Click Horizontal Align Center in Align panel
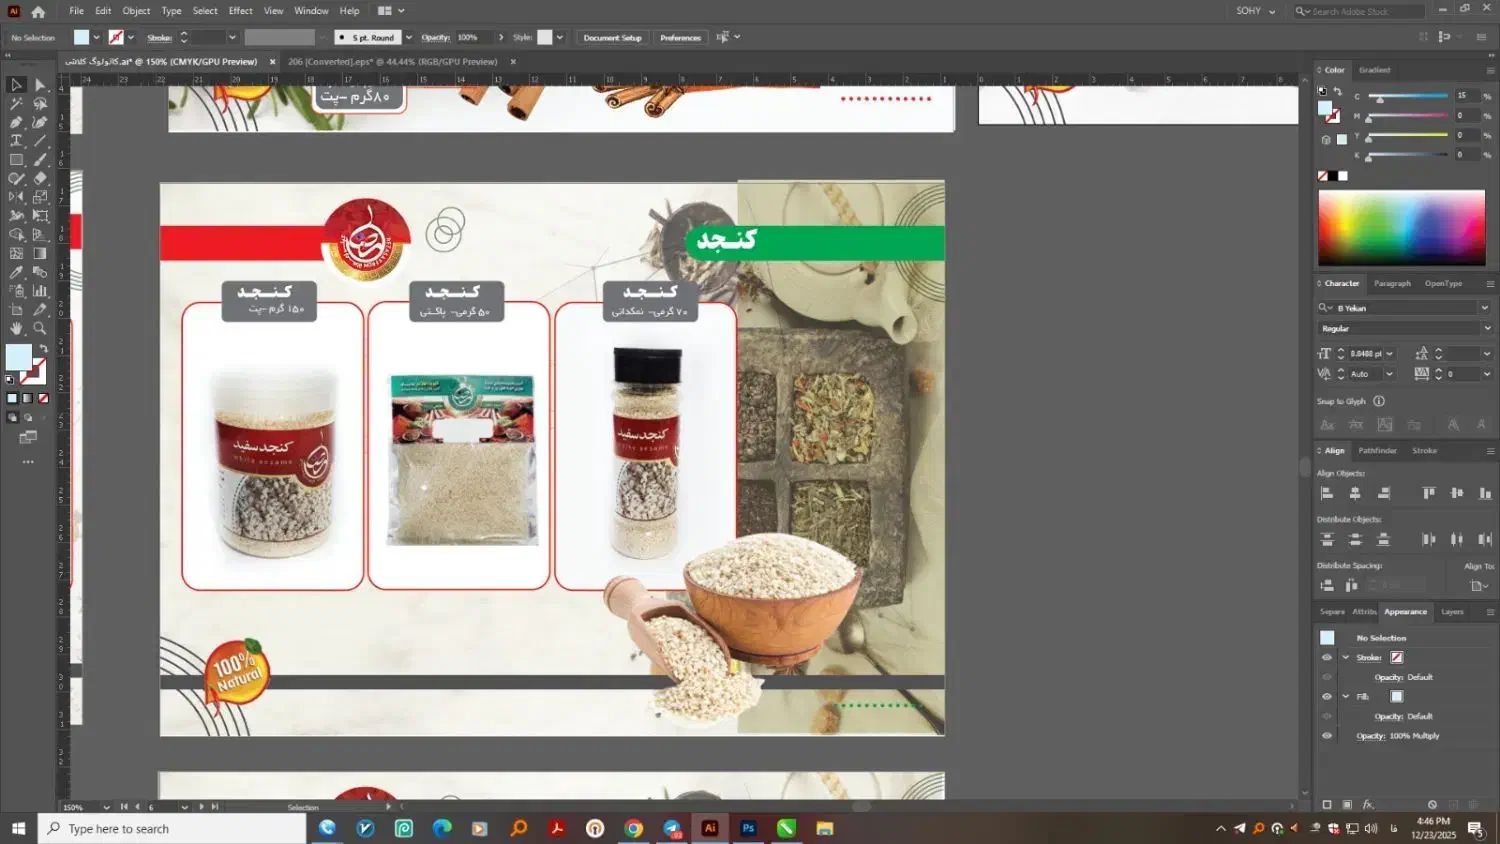Viewport: 1500px width, 844px height. [1355, 493]
